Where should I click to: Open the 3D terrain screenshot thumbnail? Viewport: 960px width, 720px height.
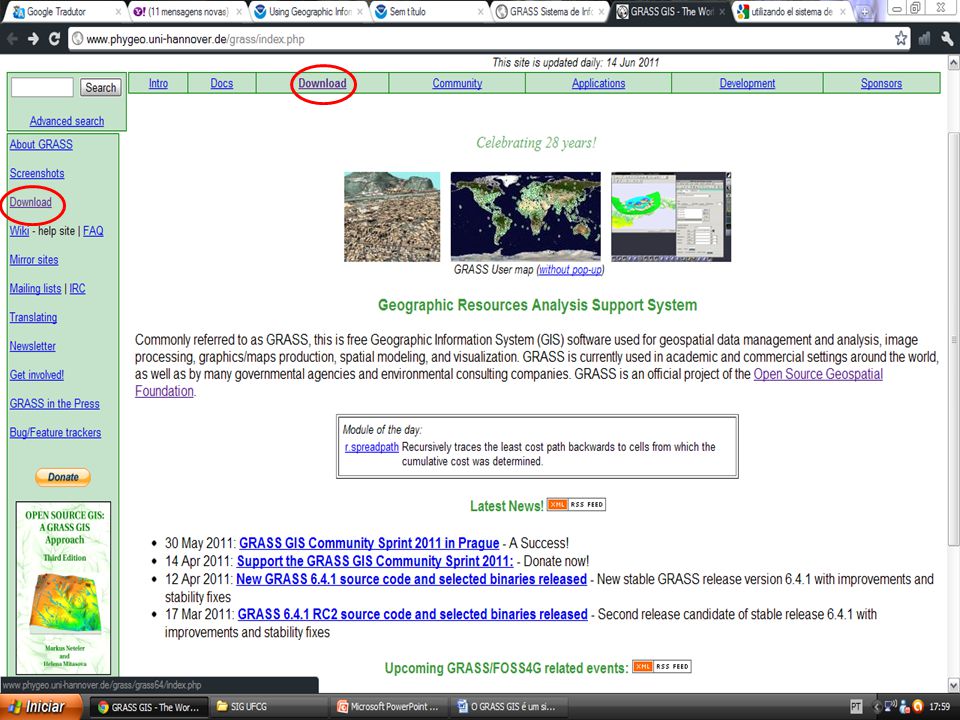[x=392, y=217]
